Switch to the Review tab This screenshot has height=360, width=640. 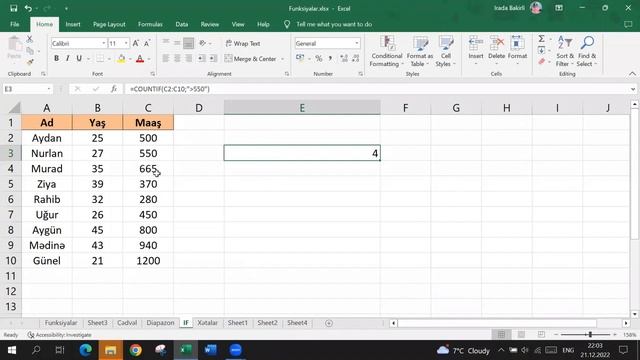(x=209, y=24)
